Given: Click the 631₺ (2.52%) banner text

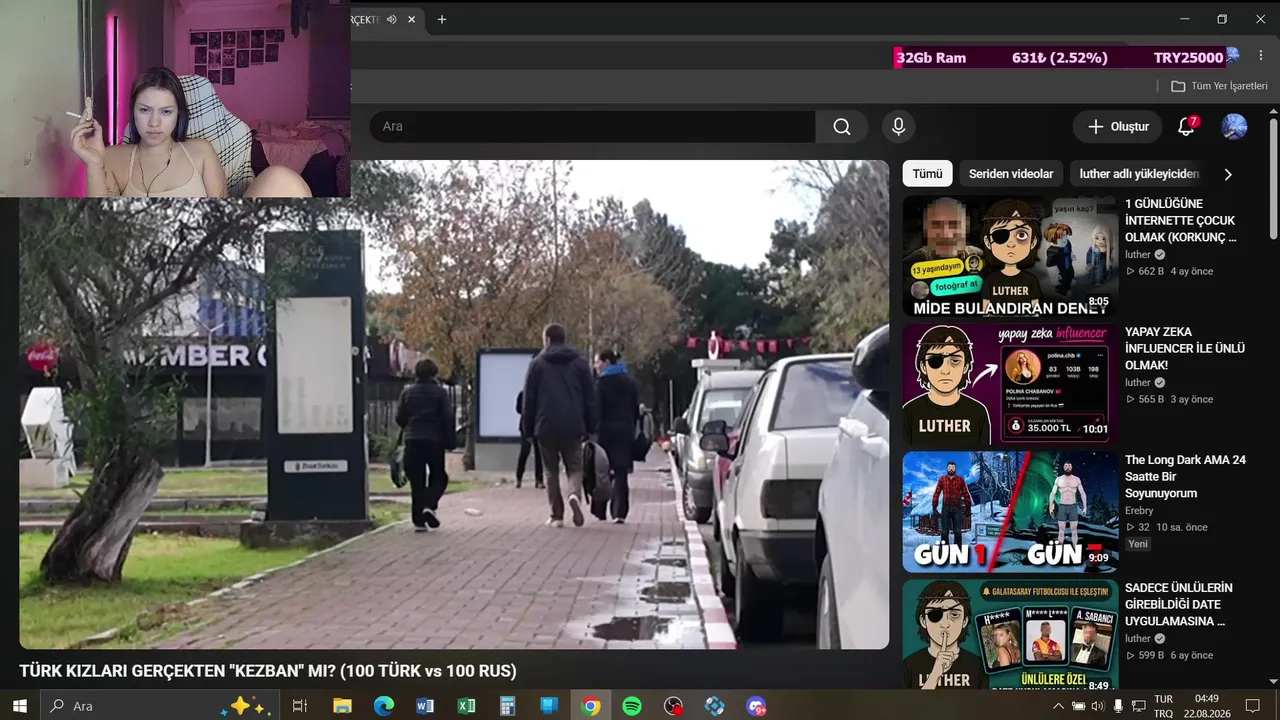Looking at the screenshot, I should 1059,58.
